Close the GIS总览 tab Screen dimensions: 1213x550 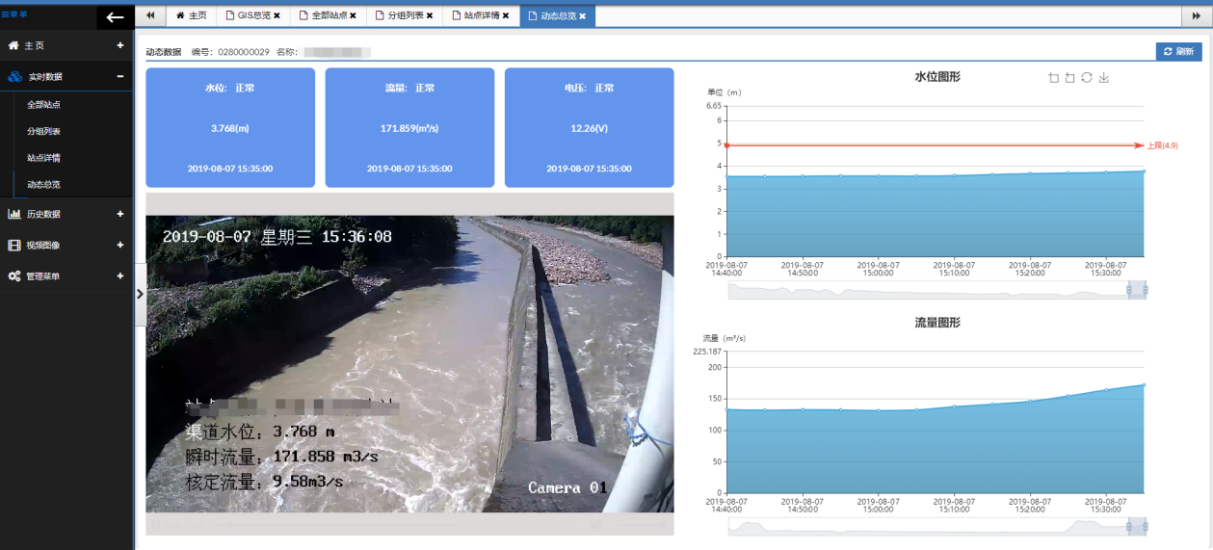click(277, 16)
